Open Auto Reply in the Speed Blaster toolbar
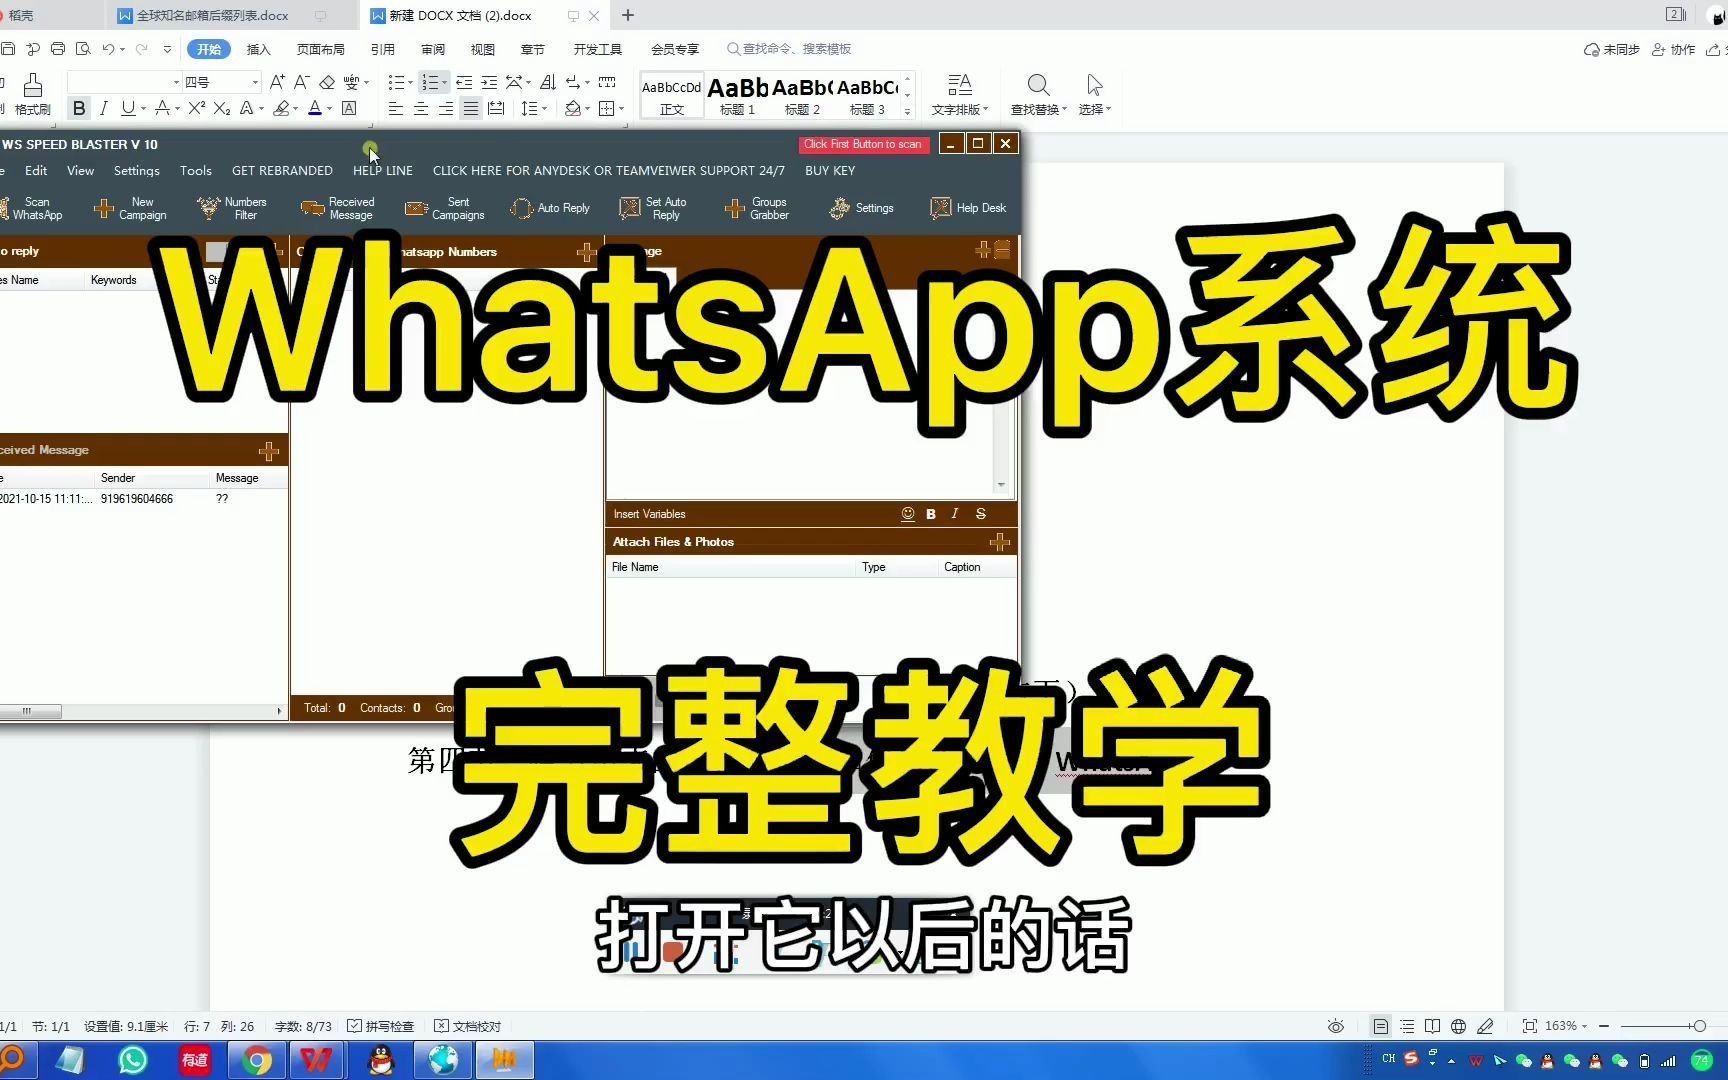This screenshot has height=1080, width=1728. [x=551, y=208]
